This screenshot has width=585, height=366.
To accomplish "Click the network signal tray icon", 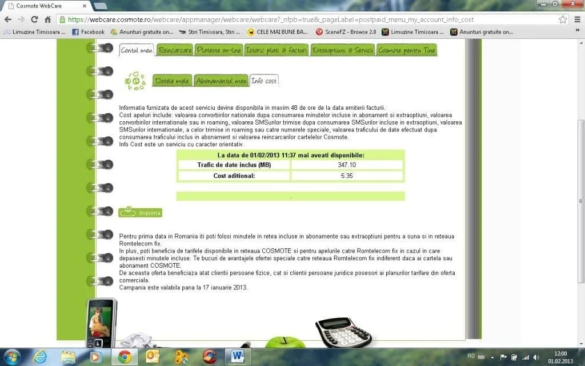I will click(525, 357).
